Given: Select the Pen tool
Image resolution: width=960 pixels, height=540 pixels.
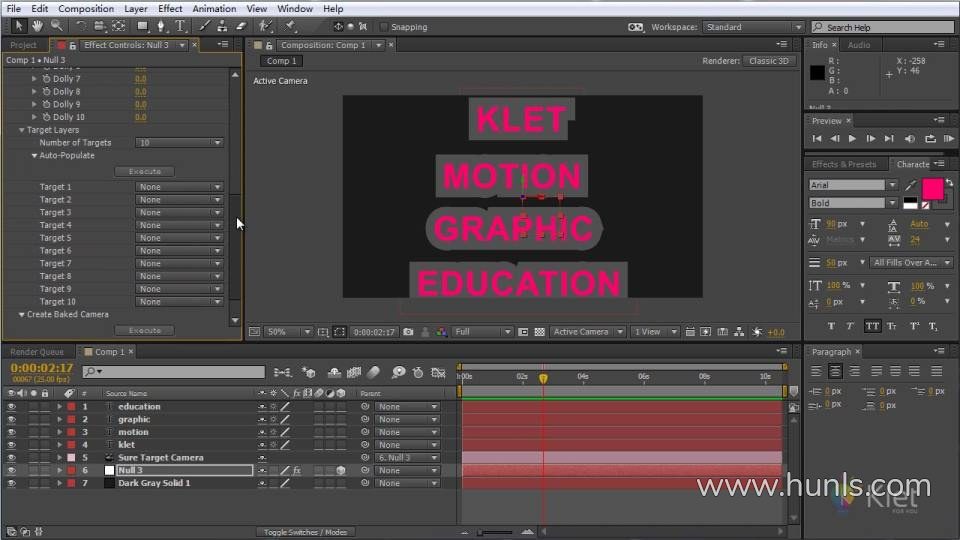Looking at the screenshot, I should coord(161,26).
